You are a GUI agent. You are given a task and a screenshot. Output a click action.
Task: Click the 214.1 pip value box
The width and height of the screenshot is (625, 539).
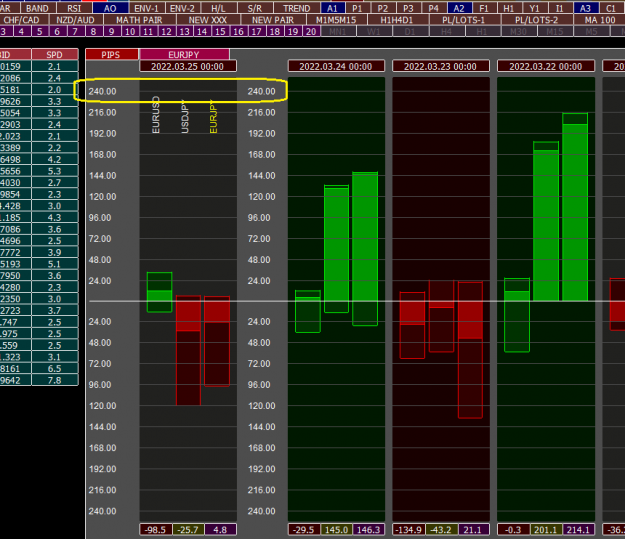(578, 529)
